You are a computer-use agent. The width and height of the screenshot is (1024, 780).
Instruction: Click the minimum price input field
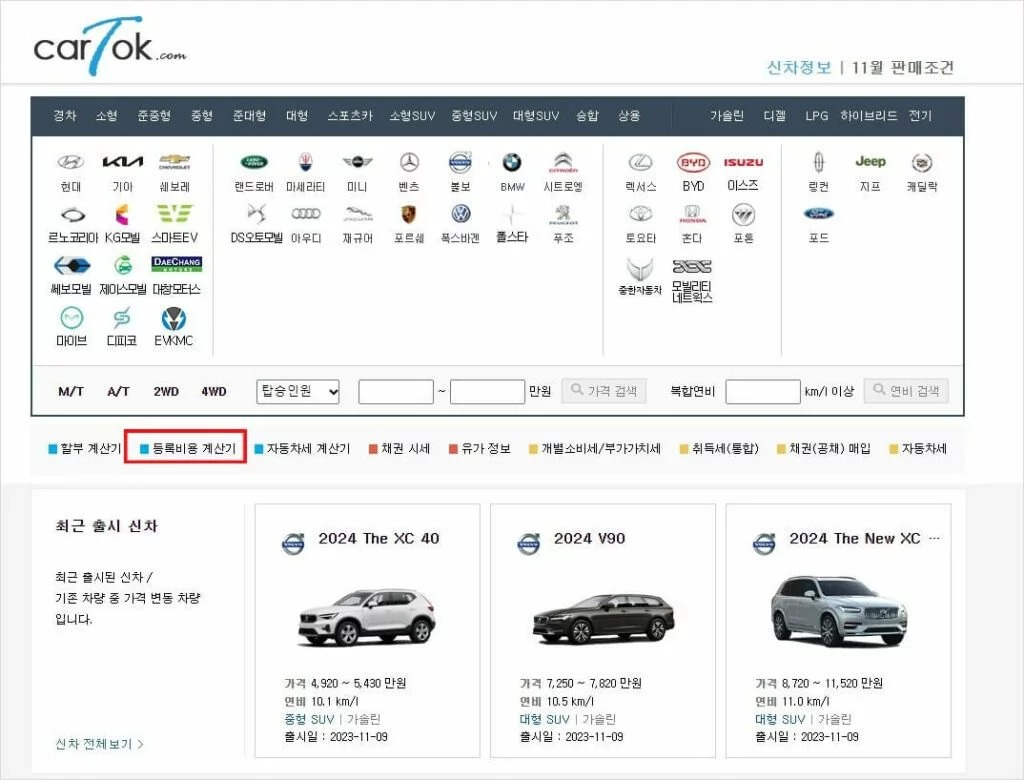pyautogui.click(x=396, y=392)
